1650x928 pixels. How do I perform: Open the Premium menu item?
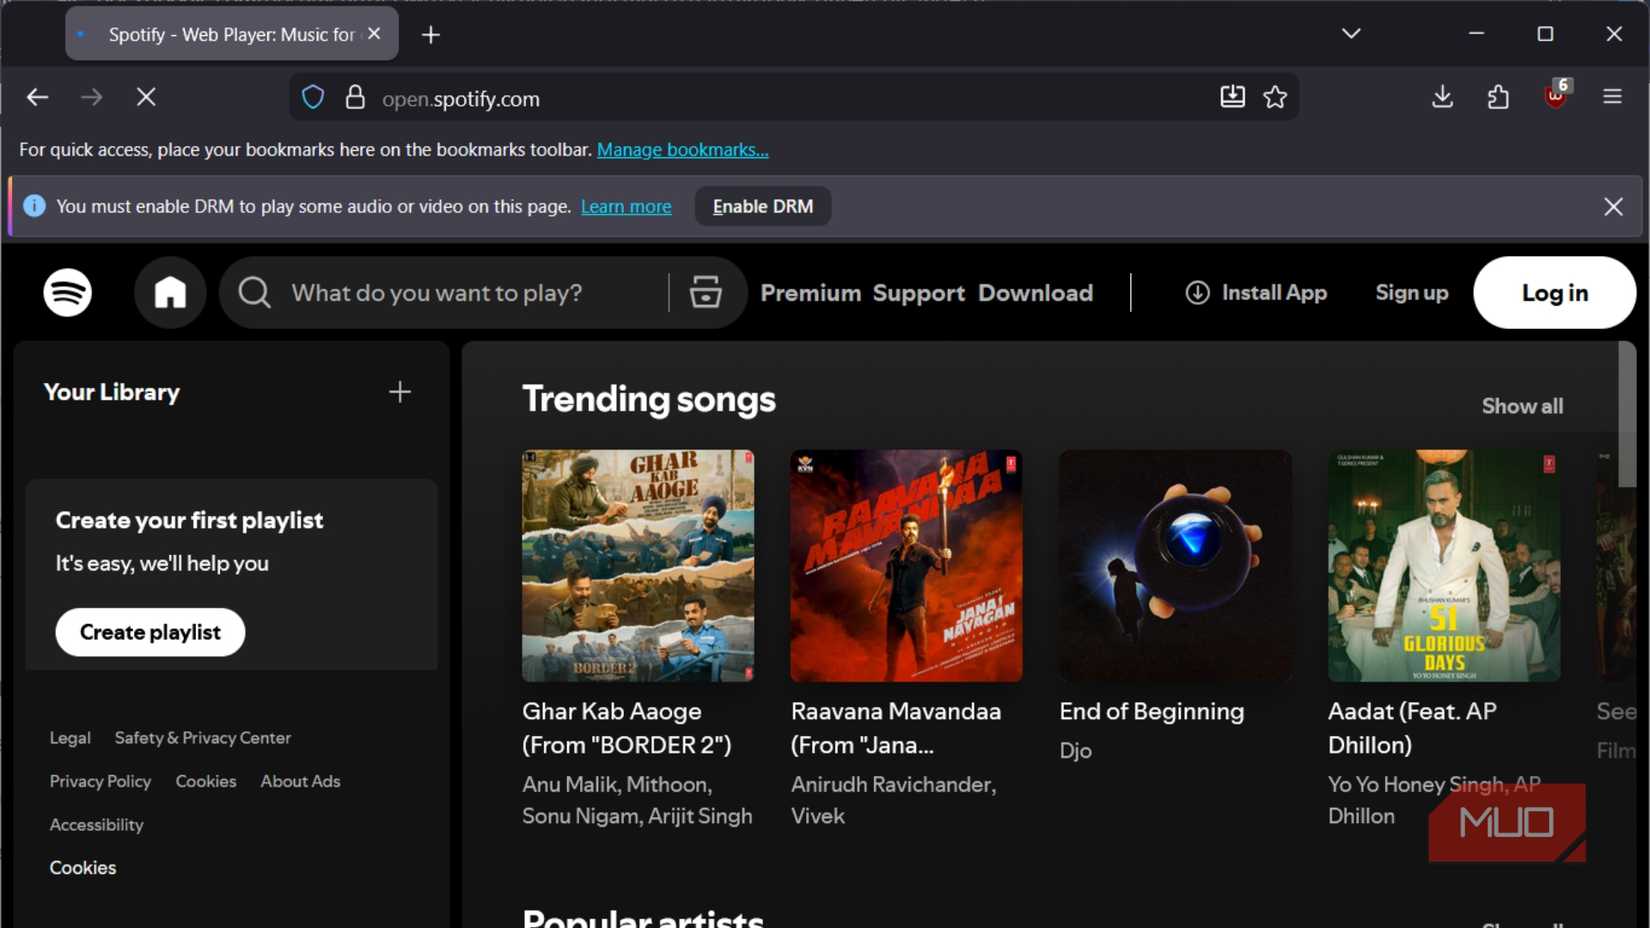810,292
